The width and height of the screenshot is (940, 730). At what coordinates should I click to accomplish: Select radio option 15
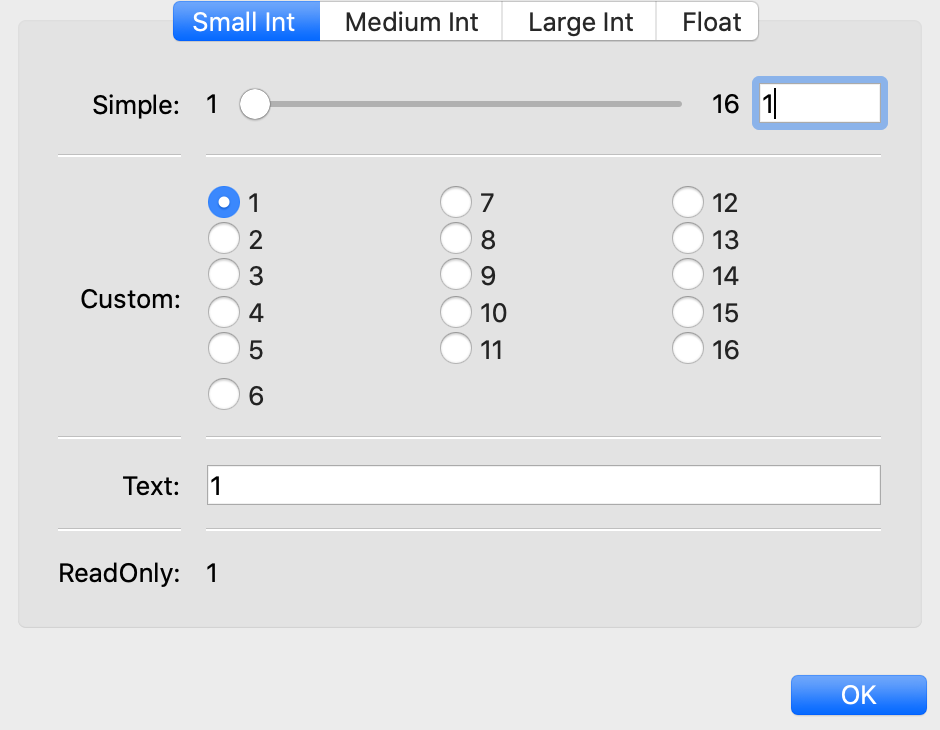point(688,313)
